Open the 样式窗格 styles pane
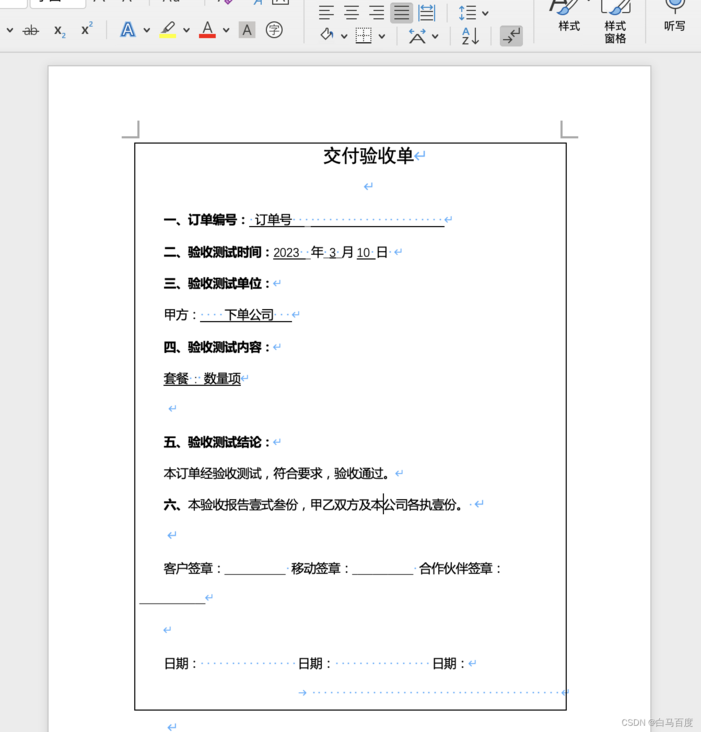The image size is (701, 732). [x=615, y=21]
